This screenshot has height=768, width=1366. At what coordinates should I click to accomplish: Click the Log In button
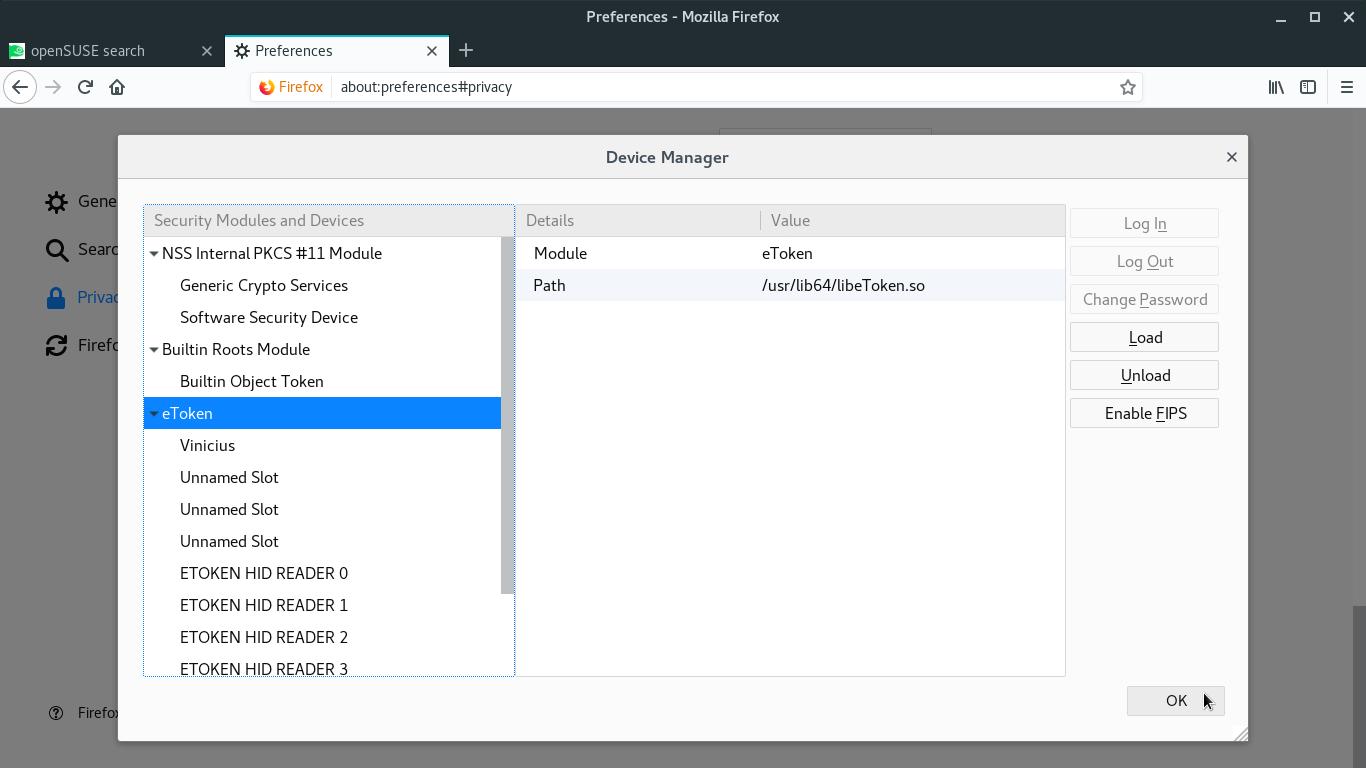click(x=1144, y=224)
